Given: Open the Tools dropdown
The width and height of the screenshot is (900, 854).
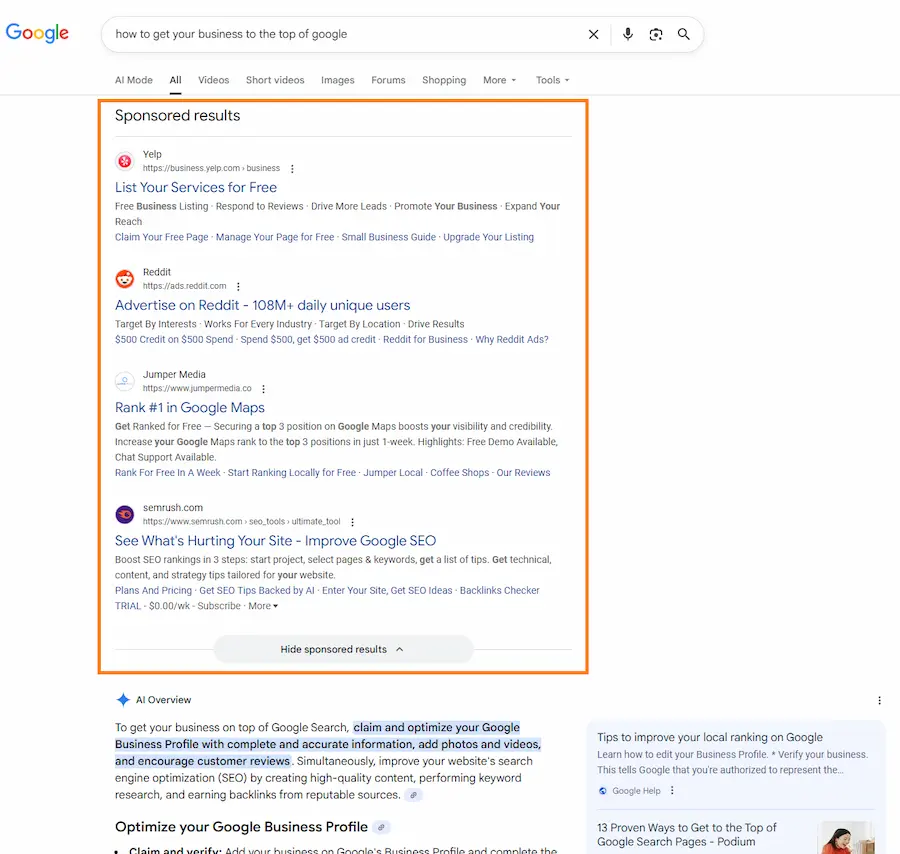Looking at the screenshot, I should 552,80.
